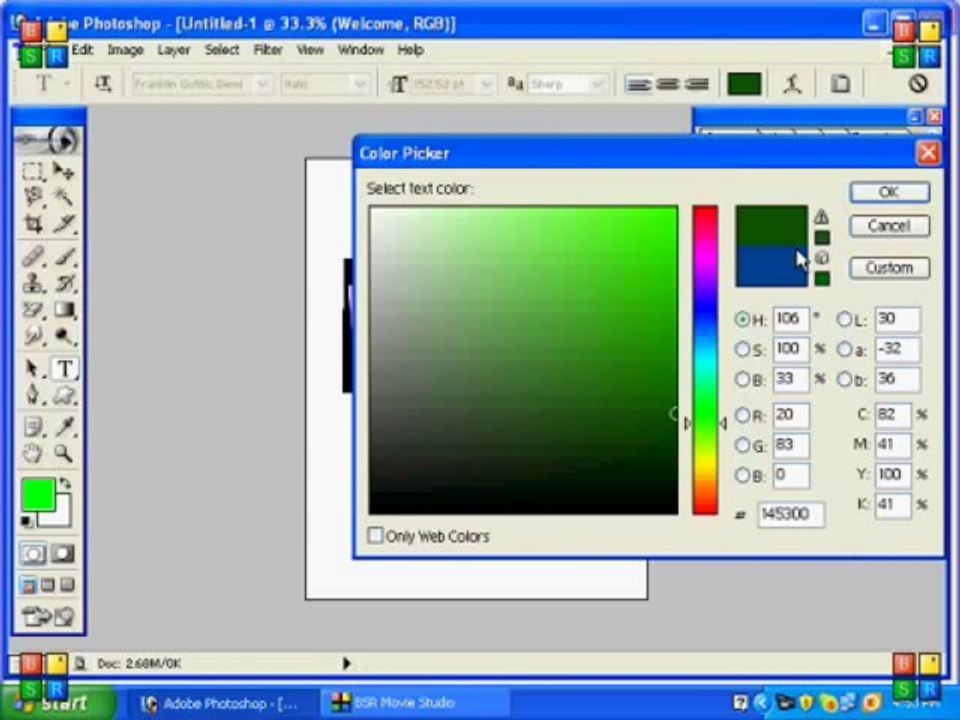Swap foreground and background colors
This screenshot has width=960, height=720.
pyautogui.click(x=65, y=483)
